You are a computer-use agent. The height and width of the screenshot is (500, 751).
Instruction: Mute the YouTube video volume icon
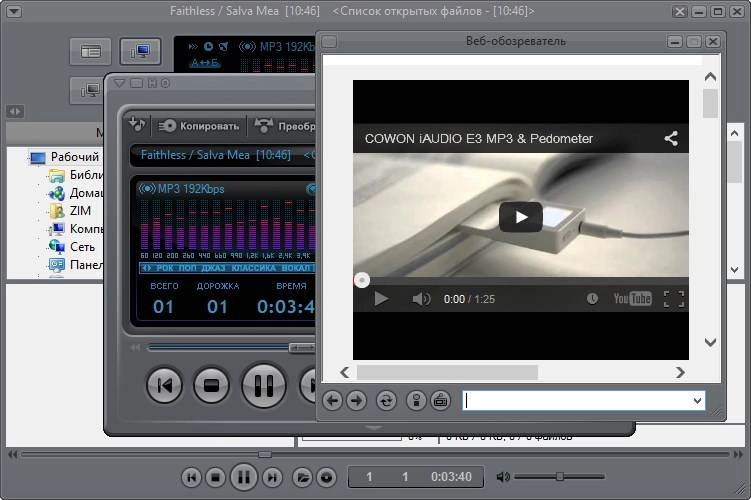(421, 299)
